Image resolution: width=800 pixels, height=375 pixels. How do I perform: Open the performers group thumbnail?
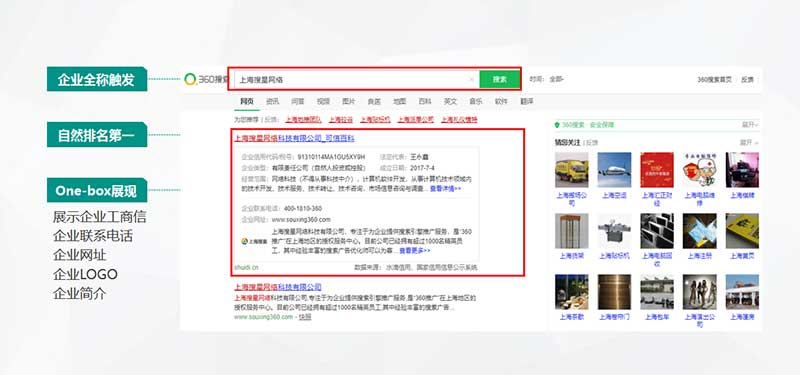point(699,292)
